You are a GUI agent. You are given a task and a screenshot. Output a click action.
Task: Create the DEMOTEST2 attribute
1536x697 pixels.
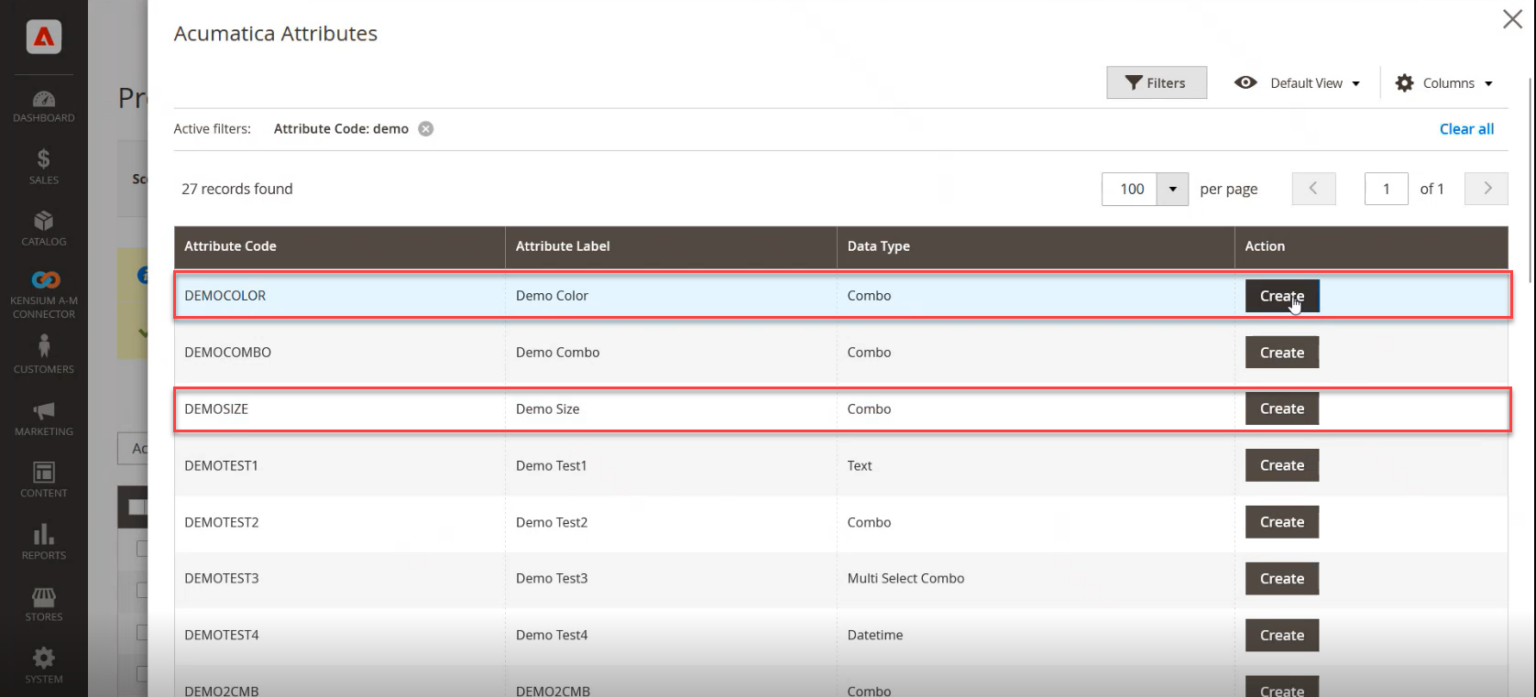(1282, 522)
